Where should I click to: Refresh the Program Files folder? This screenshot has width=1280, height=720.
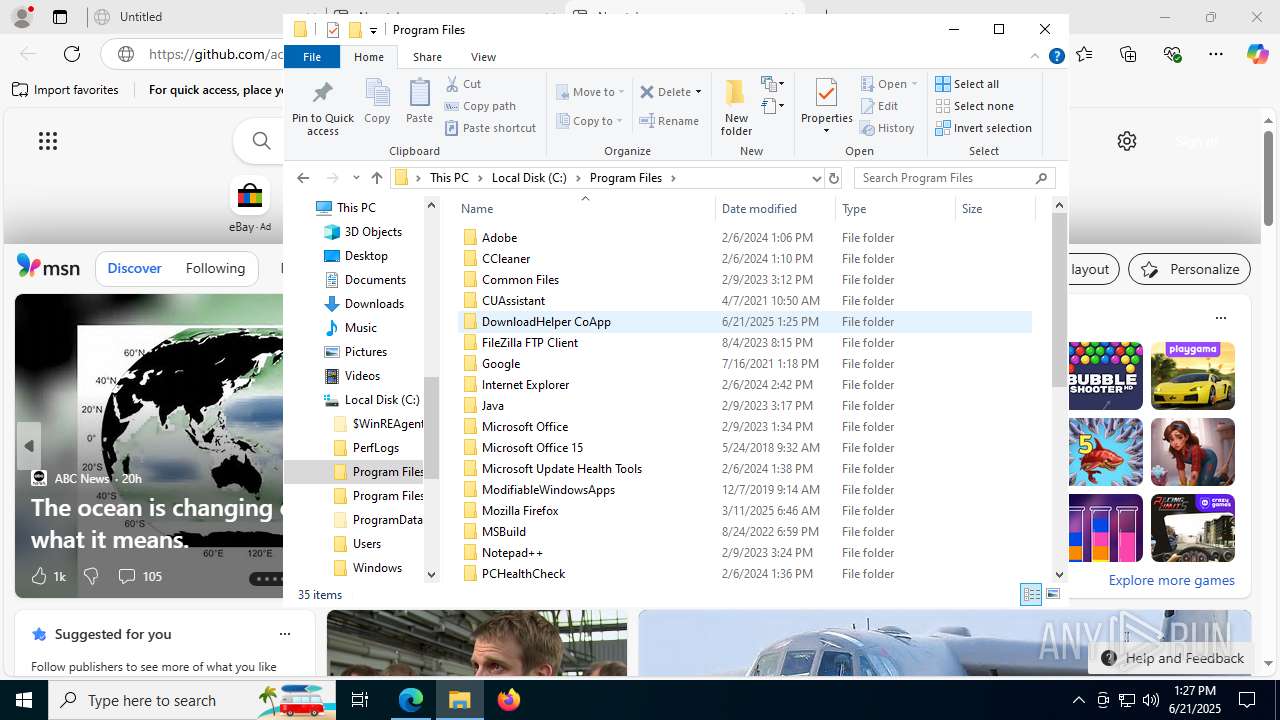pyautogui.click(x=834, y=178)
